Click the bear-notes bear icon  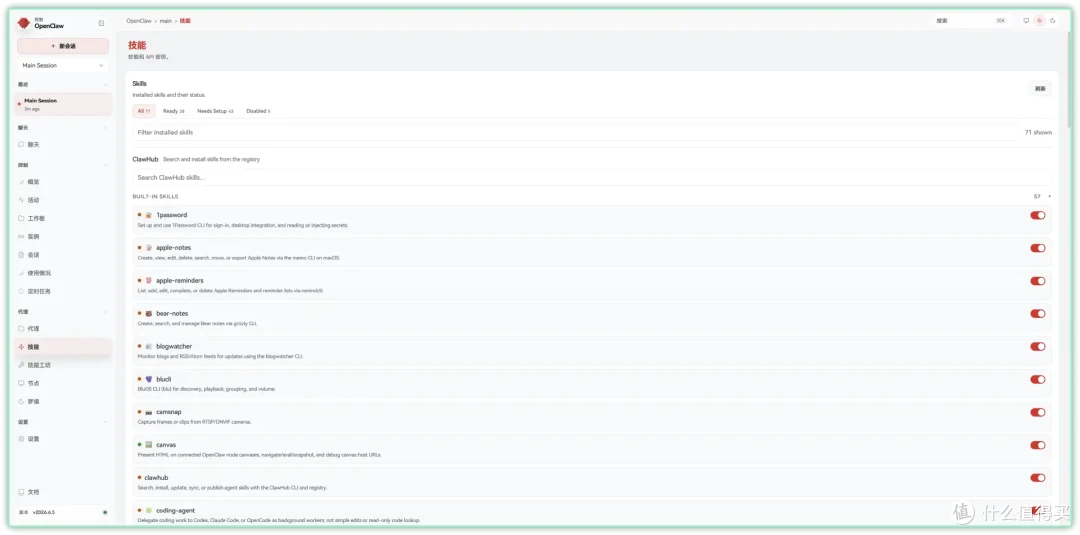[148, 313]
